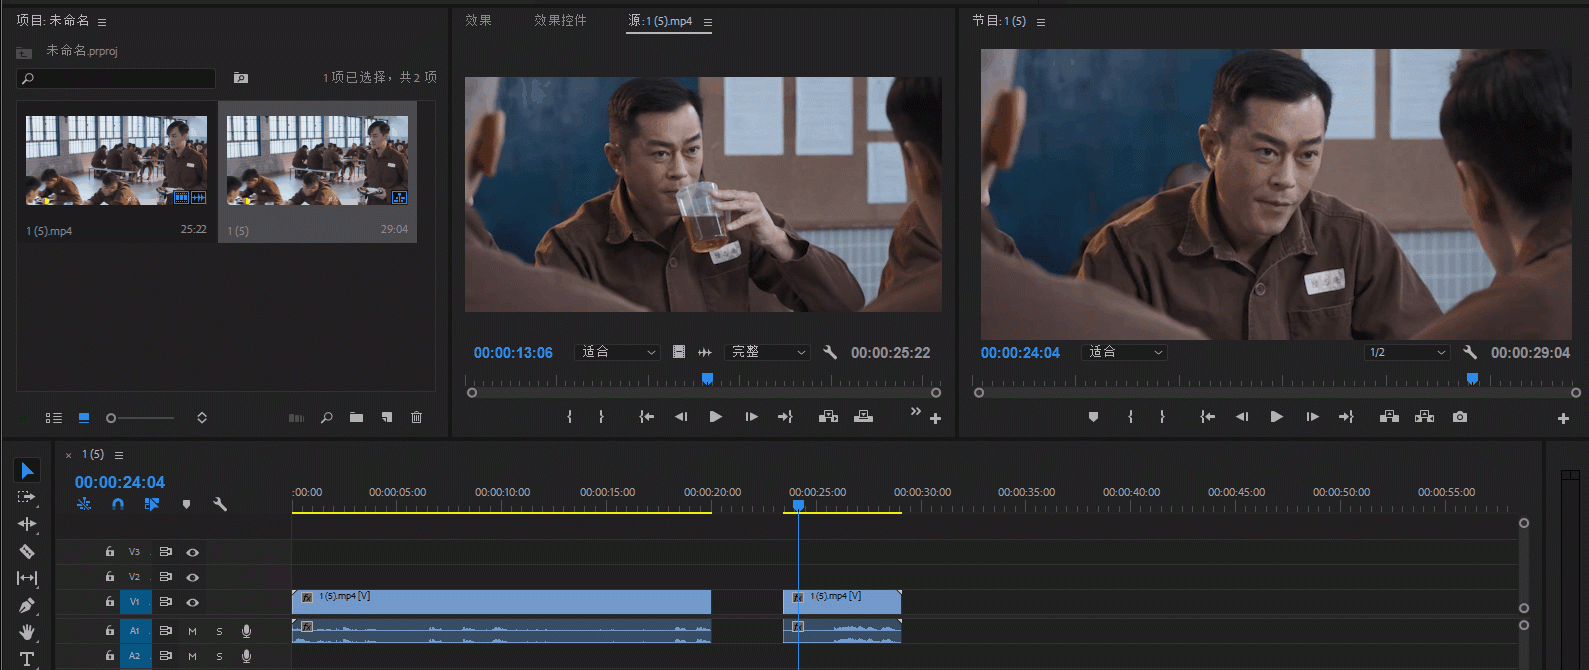Open source monitor panel menu
1589x670 pixels.
(x=708, y=22)
